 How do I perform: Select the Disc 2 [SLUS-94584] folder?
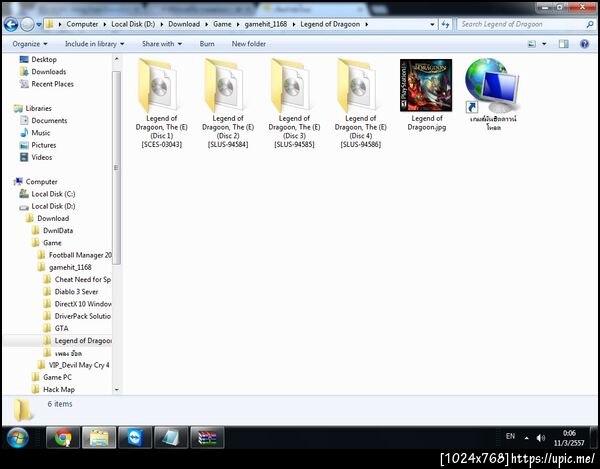click(x=228, y=103)
